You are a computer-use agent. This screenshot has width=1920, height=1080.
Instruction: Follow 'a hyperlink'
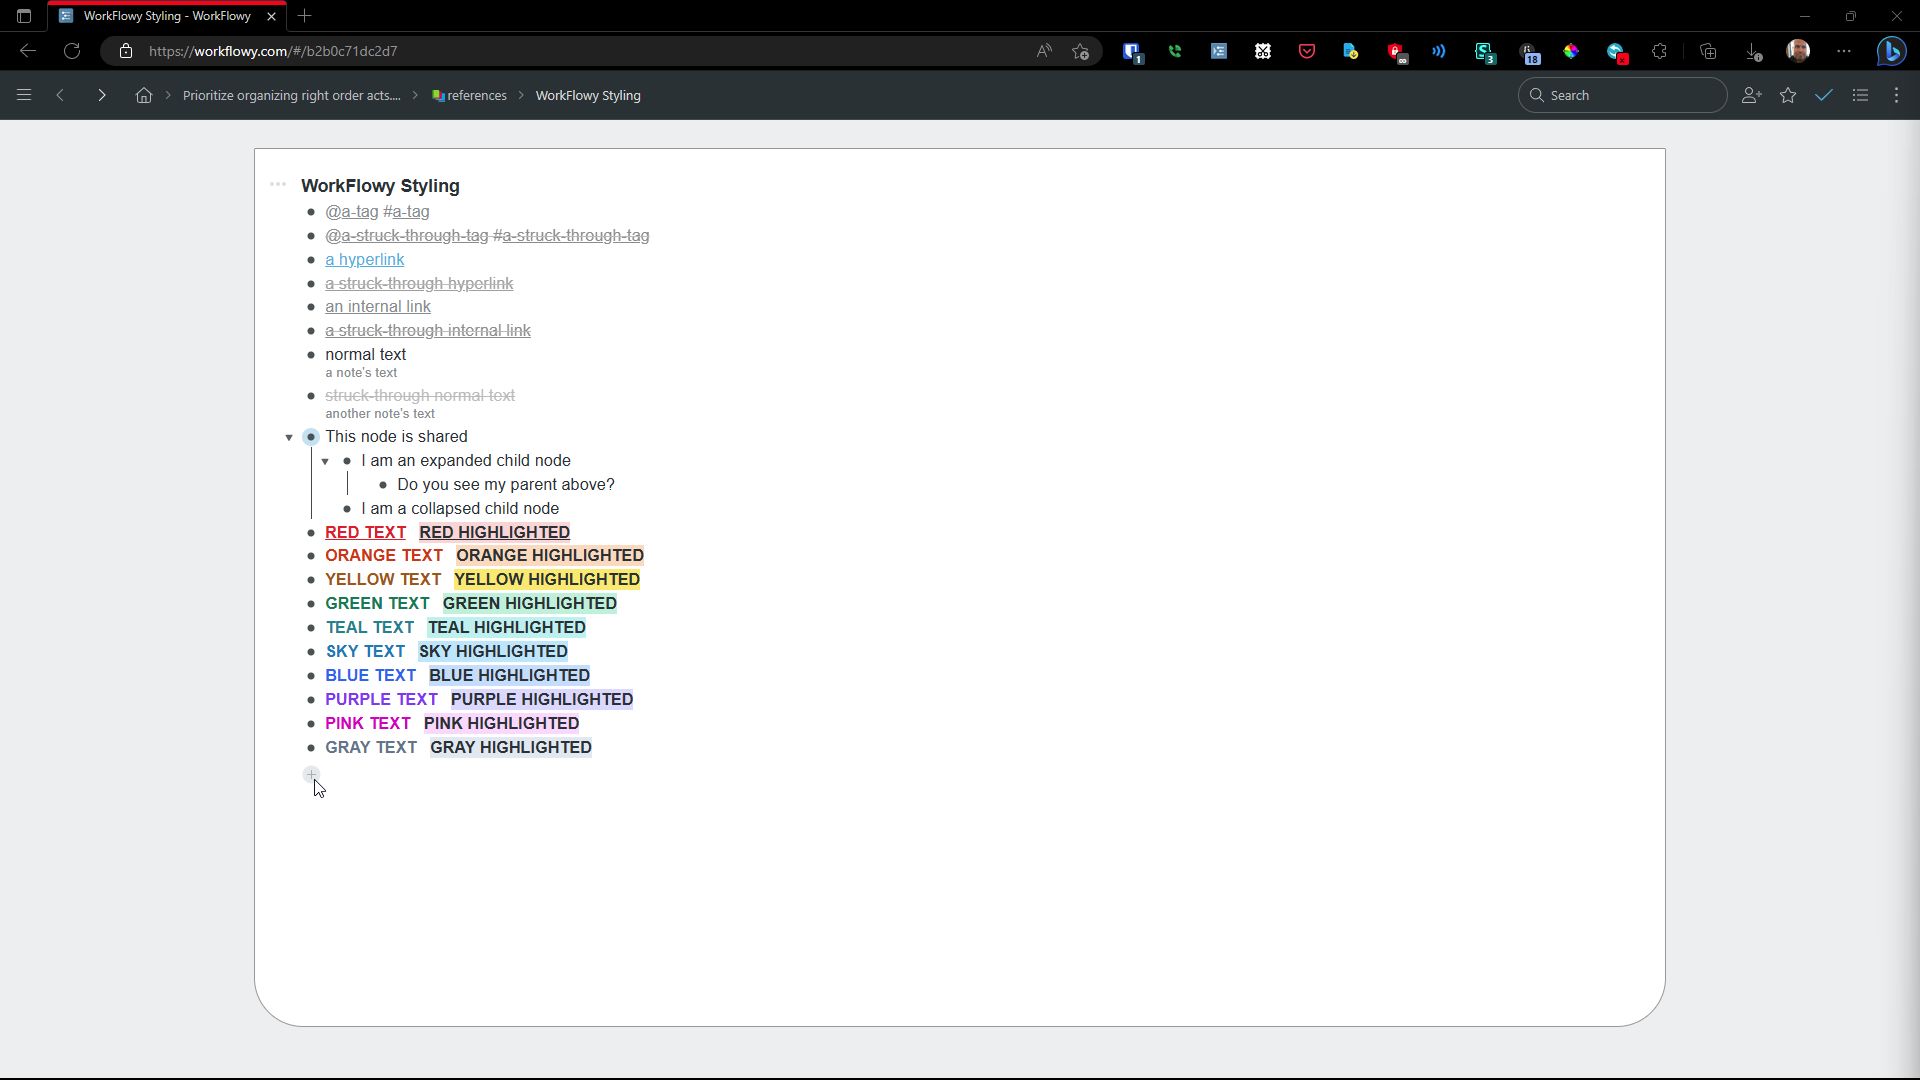point(365,260)
